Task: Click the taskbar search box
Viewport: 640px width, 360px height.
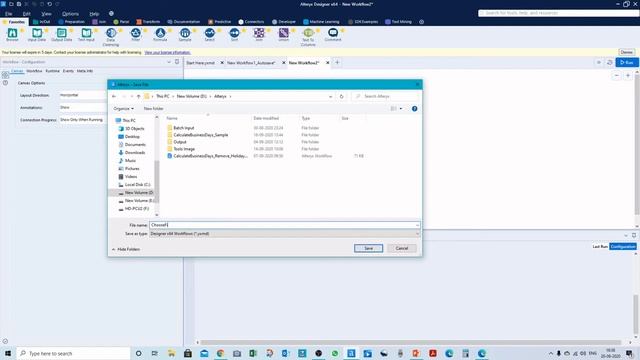Action: [73, 353]
